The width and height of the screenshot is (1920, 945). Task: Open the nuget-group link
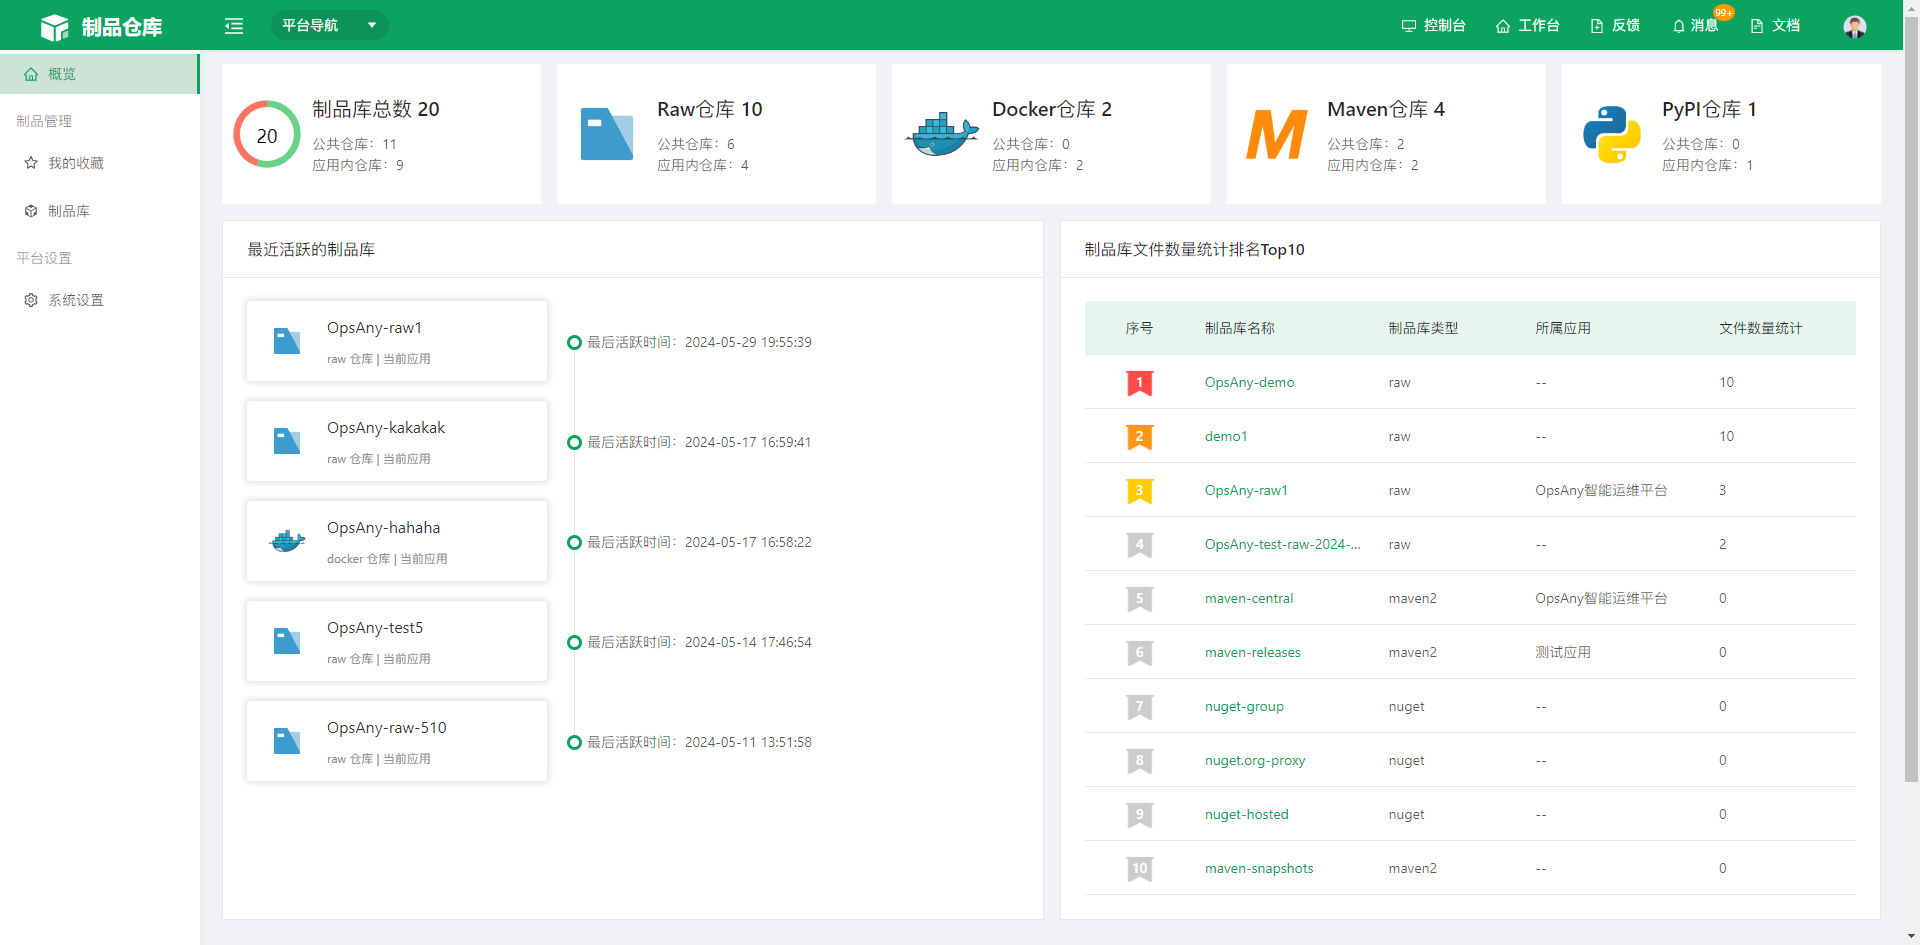(1244, 706)
